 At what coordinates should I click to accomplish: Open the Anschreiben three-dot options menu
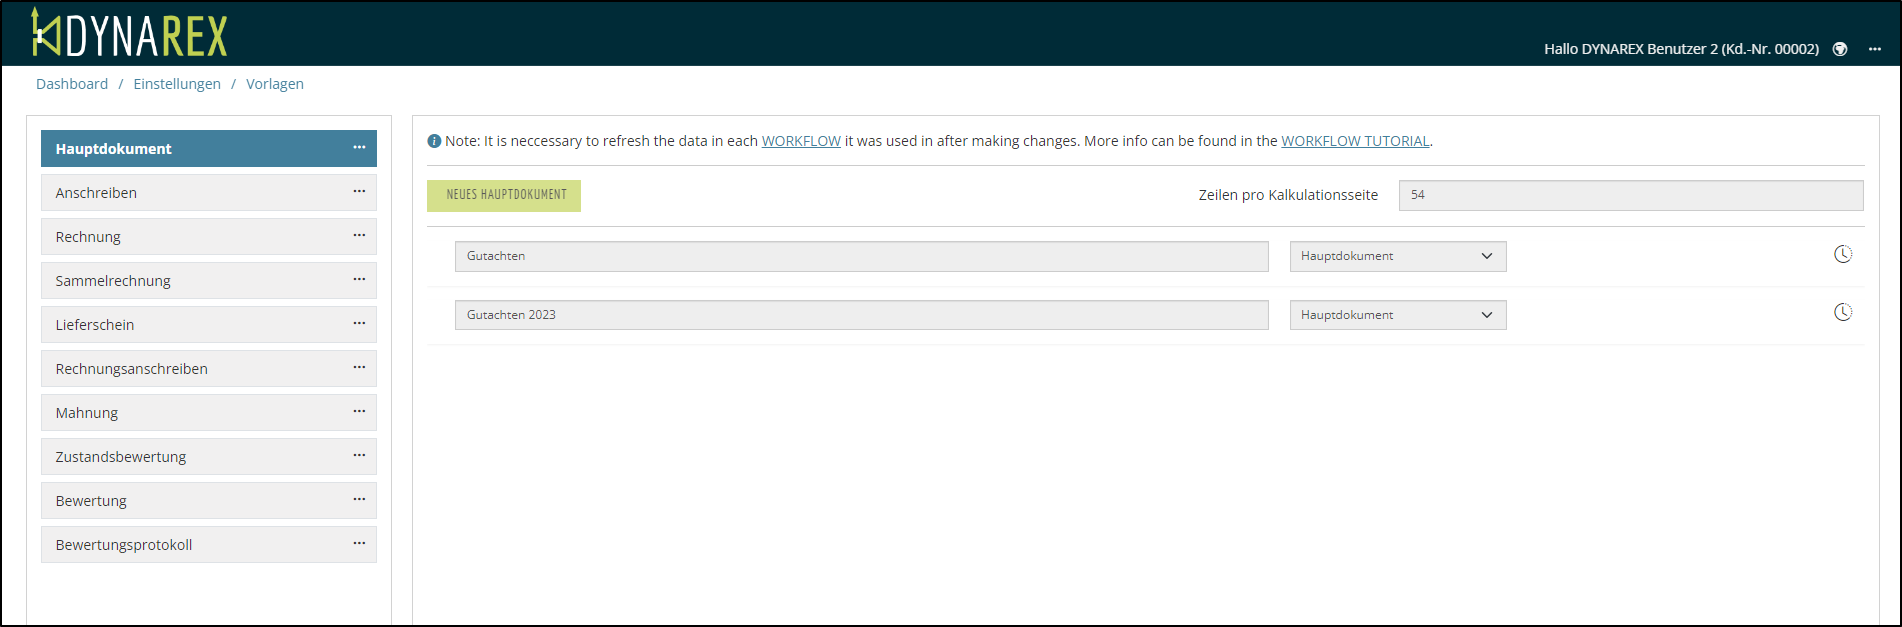click(359, 192)
